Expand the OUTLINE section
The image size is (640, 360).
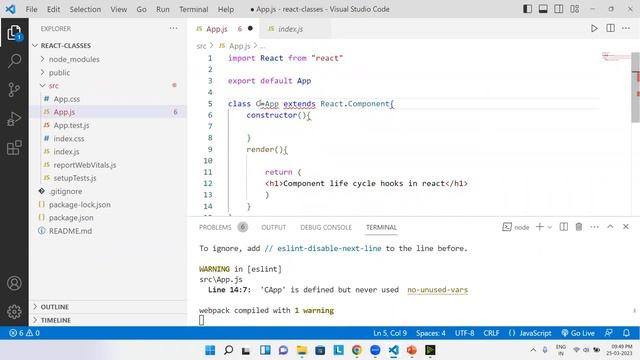tap(54, 307)
